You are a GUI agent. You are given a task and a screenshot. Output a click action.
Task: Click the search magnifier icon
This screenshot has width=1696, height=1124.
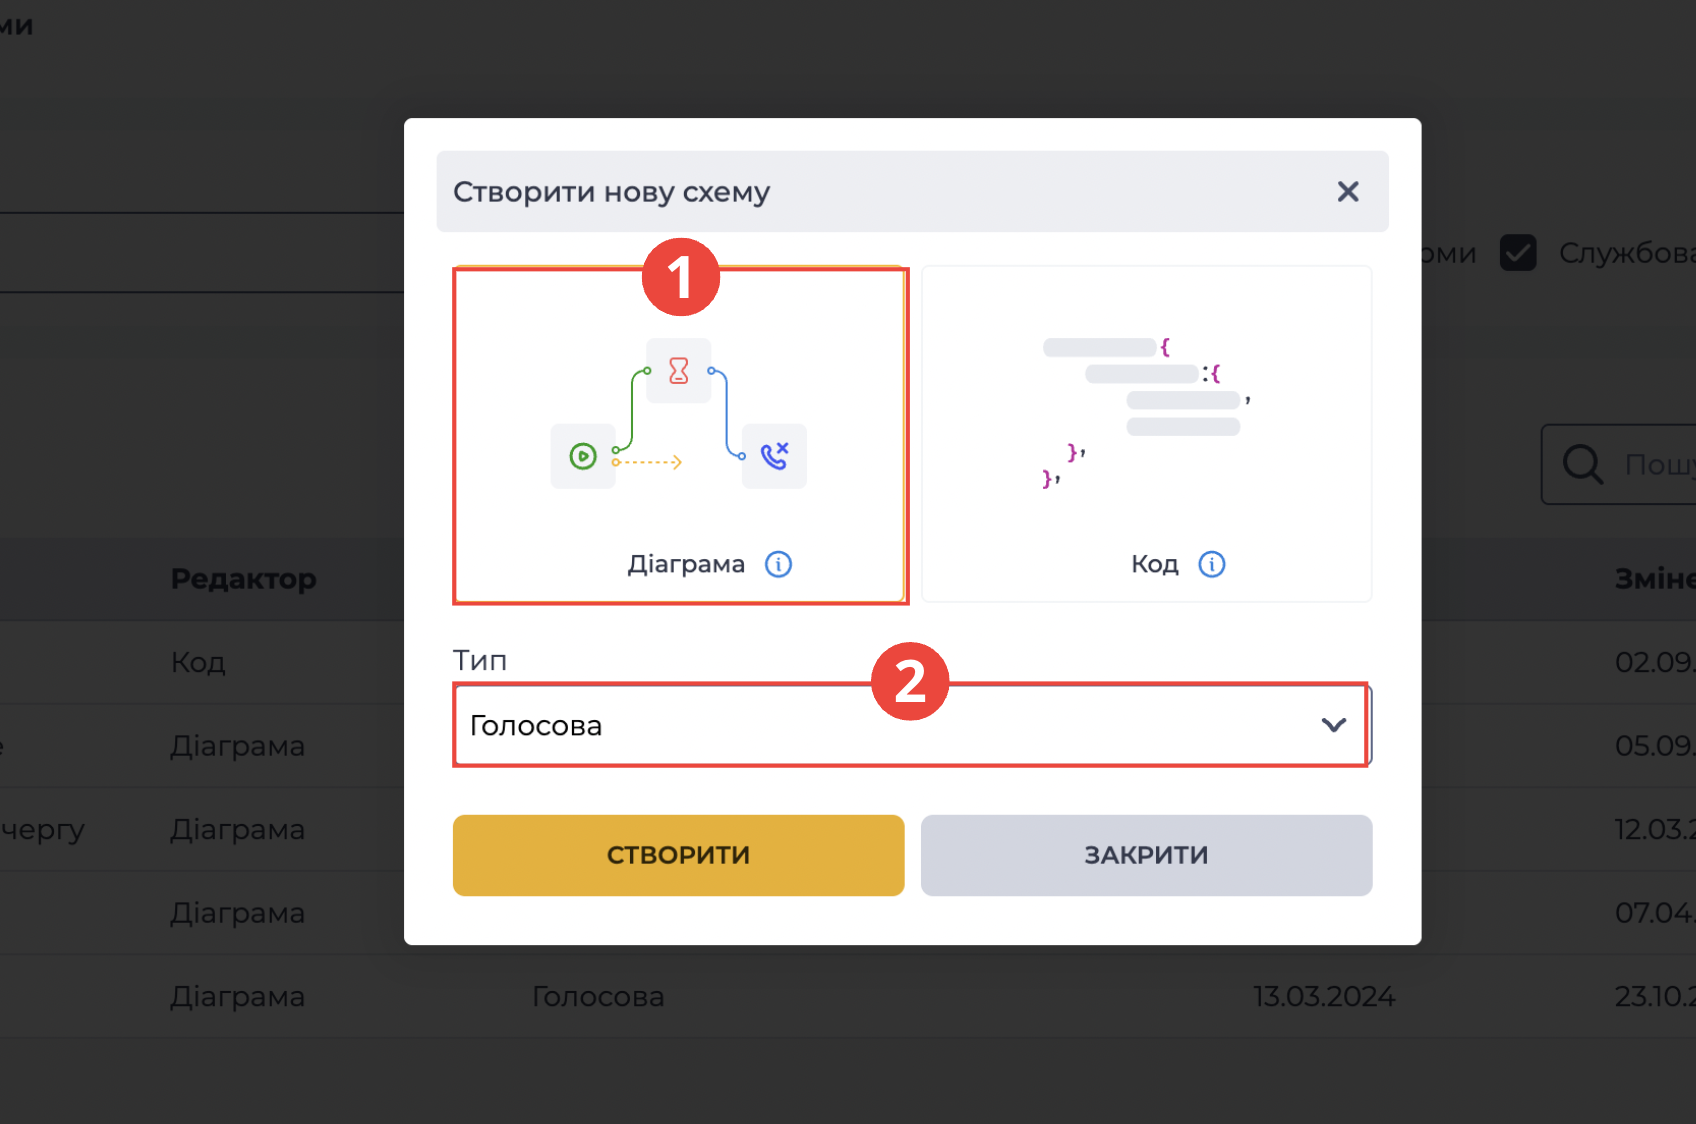[1583, 464]
